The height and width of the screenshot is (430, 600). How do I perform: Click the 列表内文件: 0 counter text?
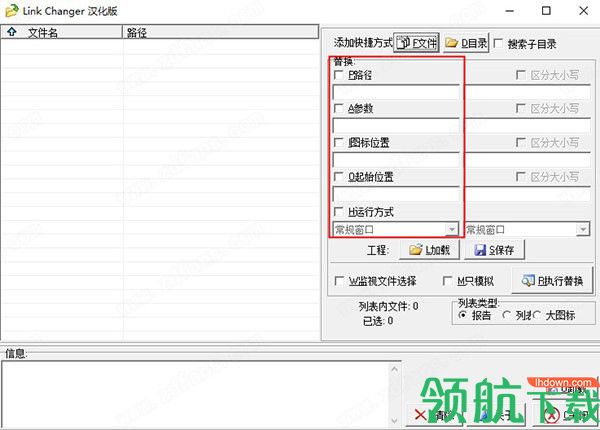tap(388, 306)
